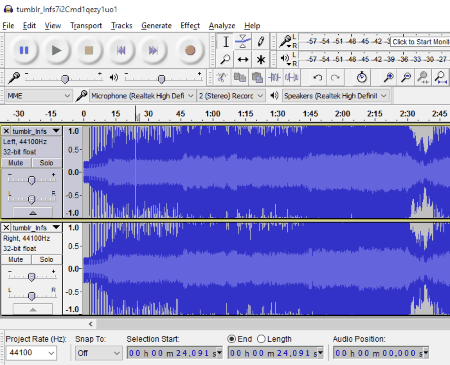Expand the Snap To dropdown

point(98,353)
